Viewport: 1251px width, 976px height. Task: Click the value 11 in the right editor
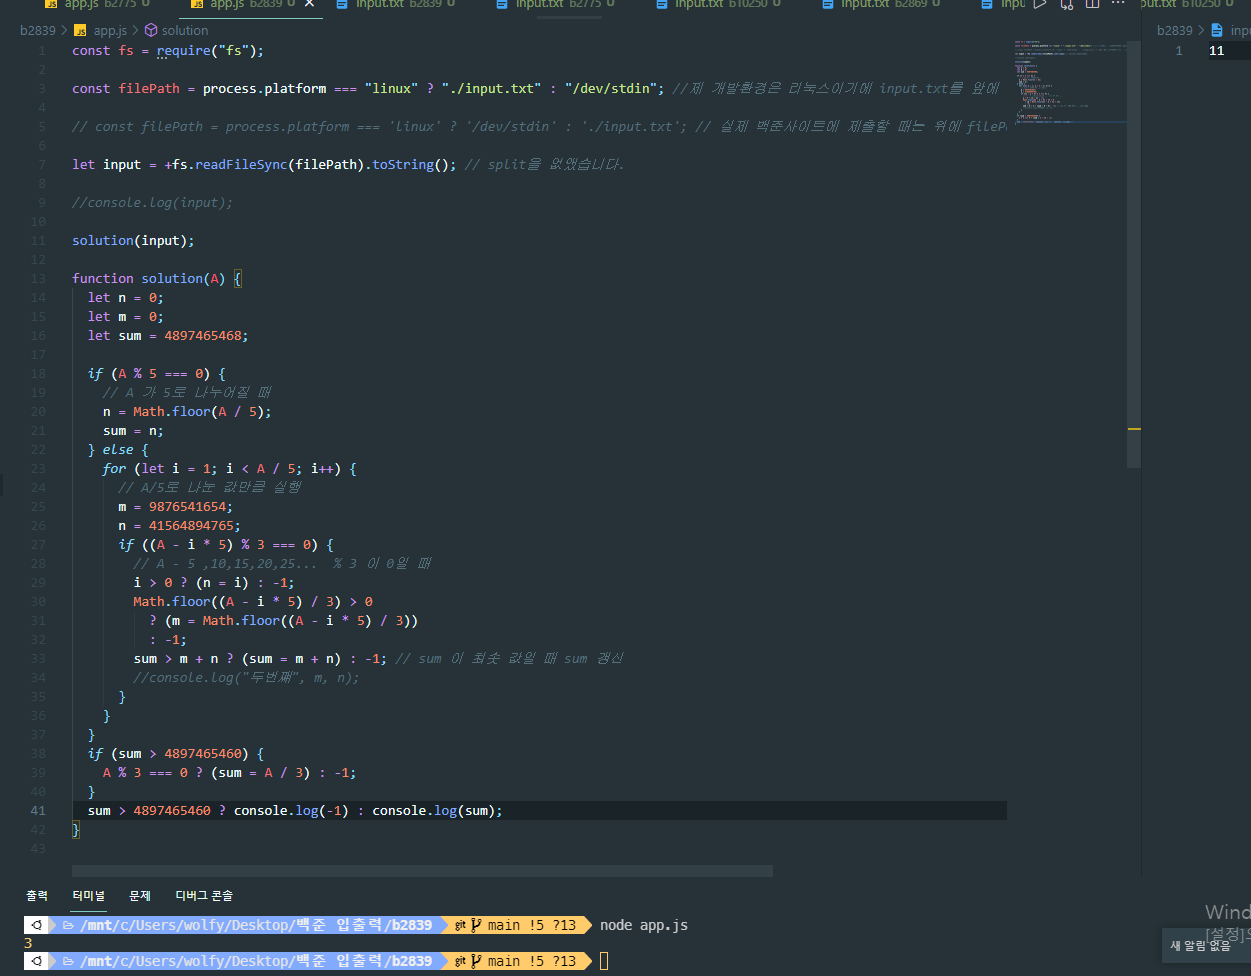(x=1216, y=51)
